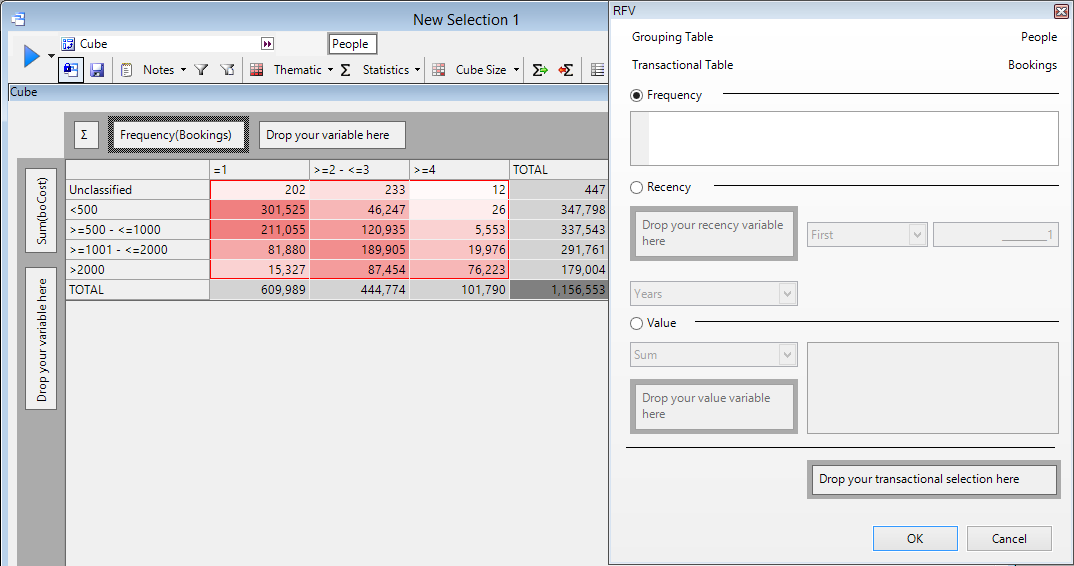Select the Frequency radio button

(636, 95)
